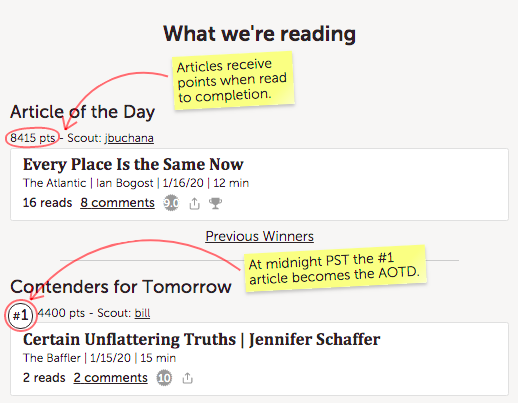This screenshot has width=518, height=403.
Task: Open the Previous Winners link
Action: [x=259, y=236]
